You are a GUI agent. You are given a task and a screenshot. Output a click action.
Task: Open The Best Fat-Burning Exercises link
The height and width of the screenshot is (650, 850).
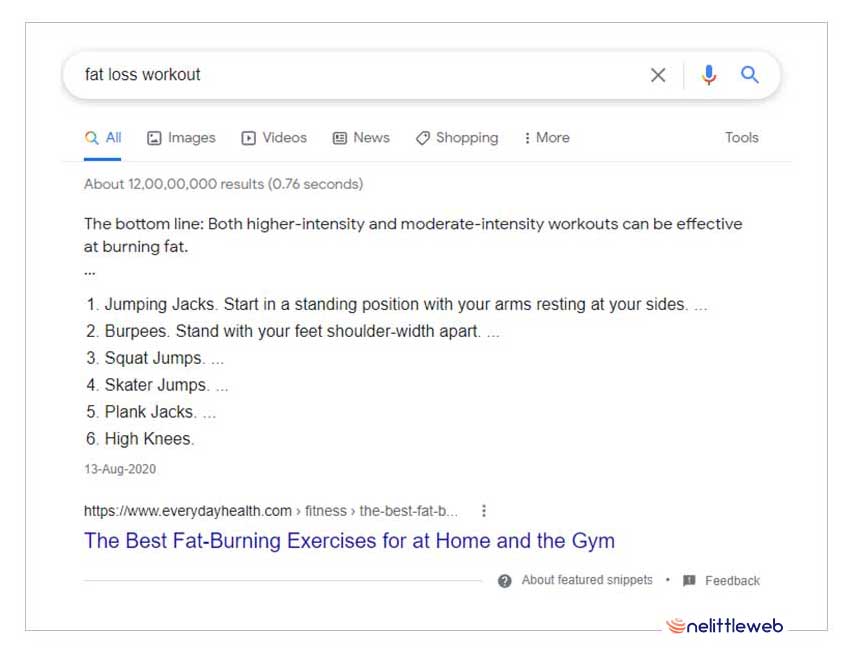click(x=349, y=541)
